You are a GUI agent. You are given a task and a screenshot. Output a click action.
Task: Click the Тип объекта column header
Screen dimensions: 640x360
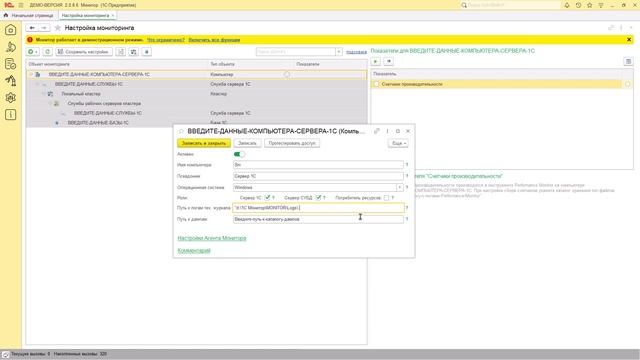(251, 64)
